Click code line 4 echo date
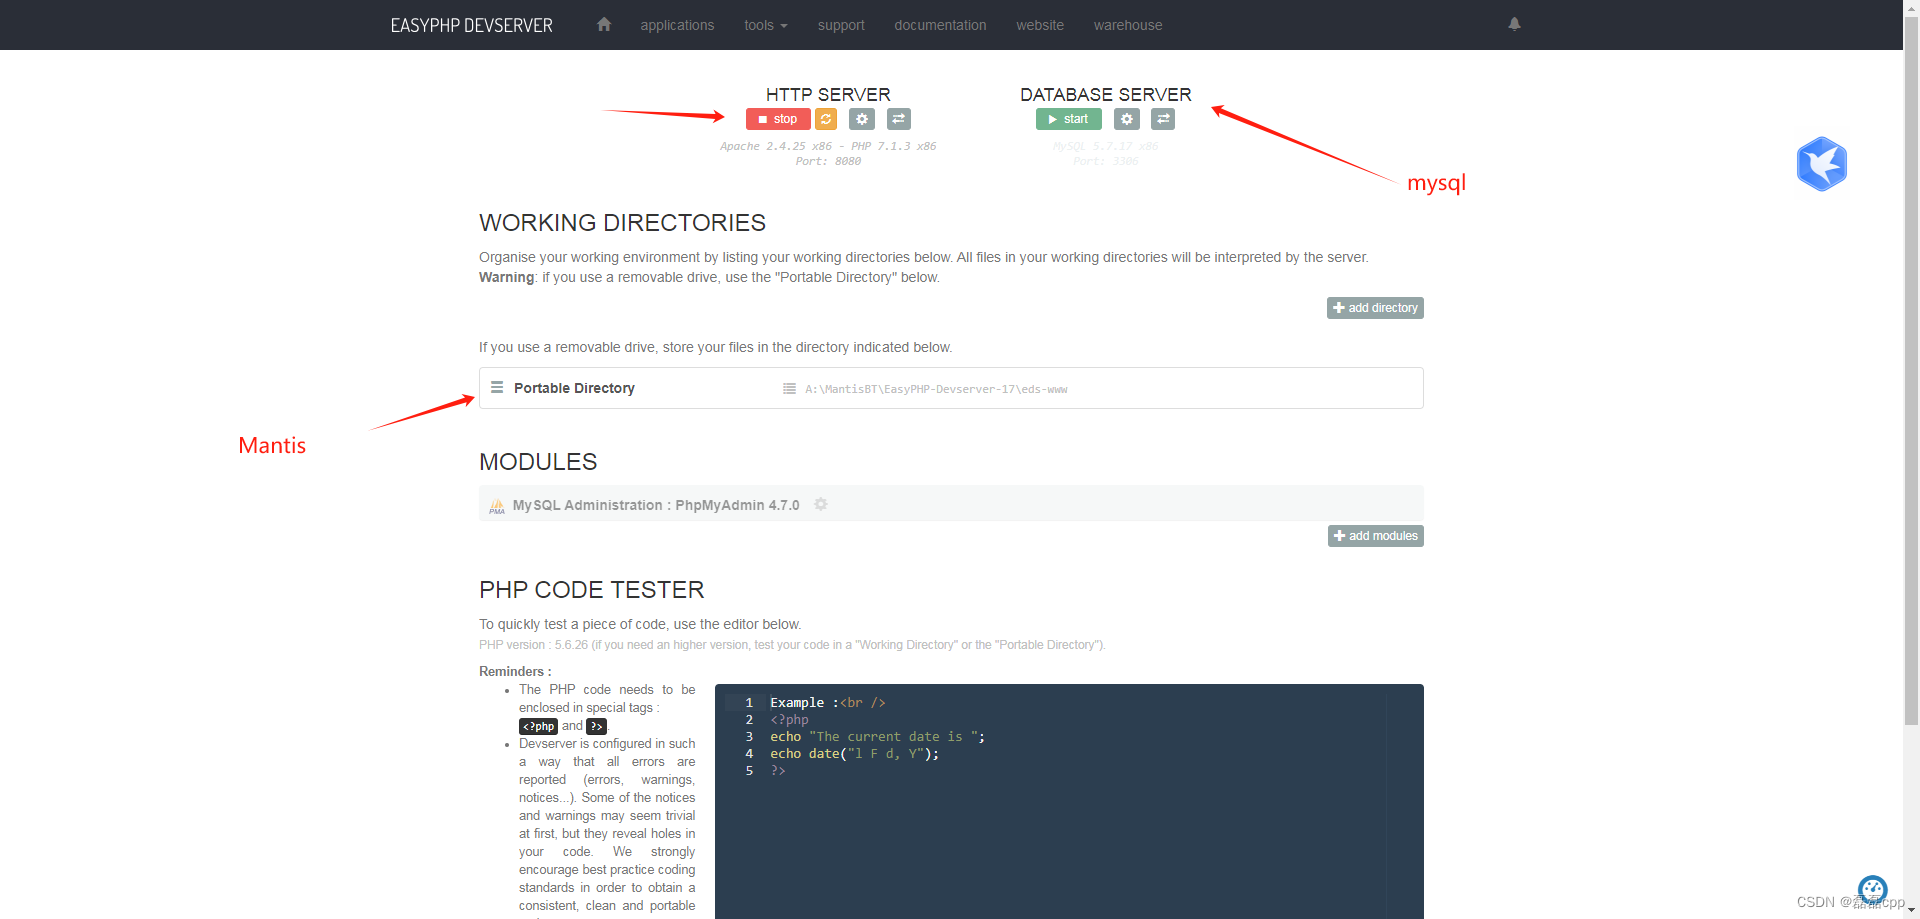The image size is (1920, 919). 854,754
